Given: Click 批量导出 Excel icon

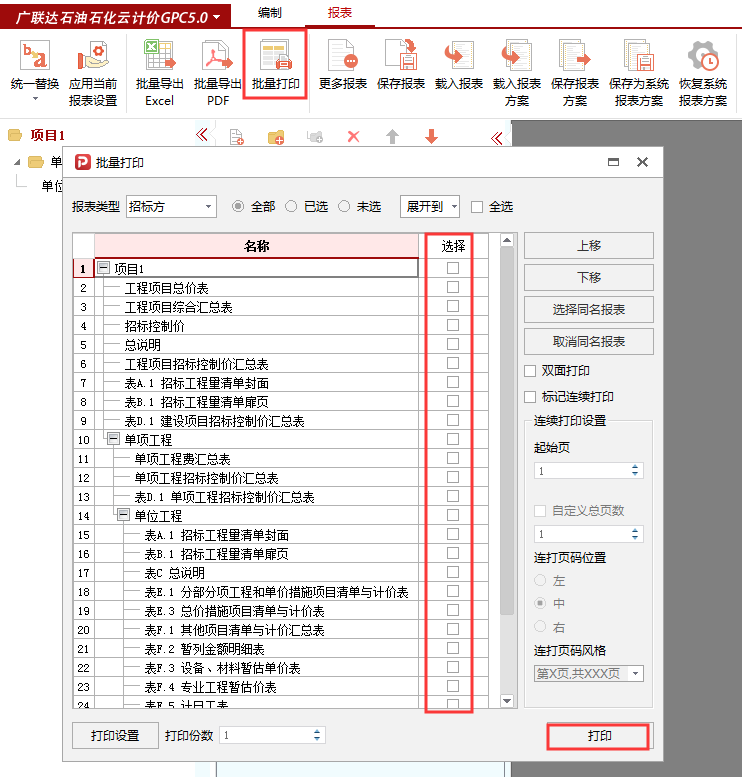Looking at the screenshot, I should pyautogui.click(x=160, y=56).
